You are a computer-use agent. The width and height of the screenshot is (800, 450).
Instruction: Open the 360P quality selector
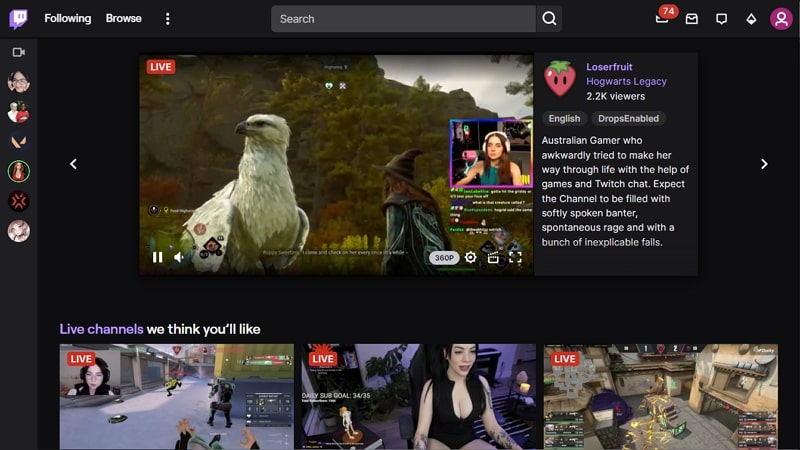pos(444,258)
